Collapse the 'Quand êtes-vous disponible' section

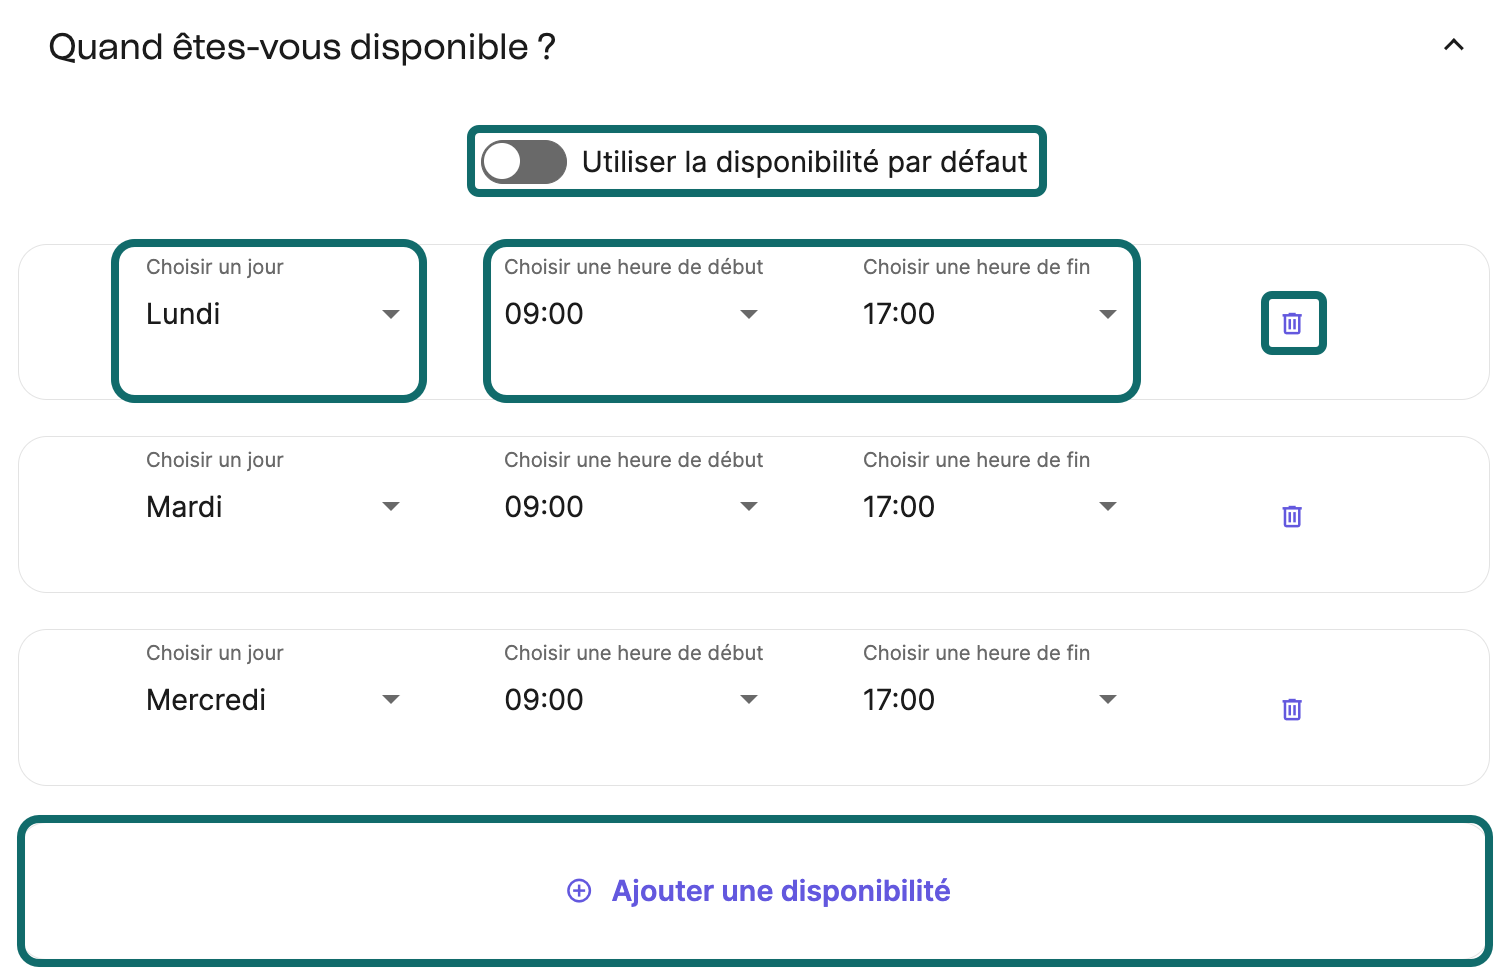click(x=1453, y=45)
